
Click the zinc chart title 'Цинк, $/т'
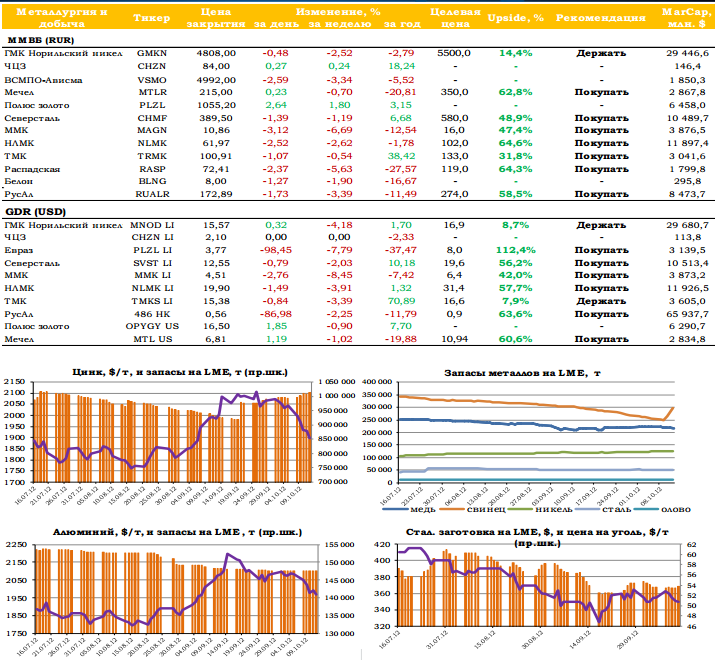100,372
